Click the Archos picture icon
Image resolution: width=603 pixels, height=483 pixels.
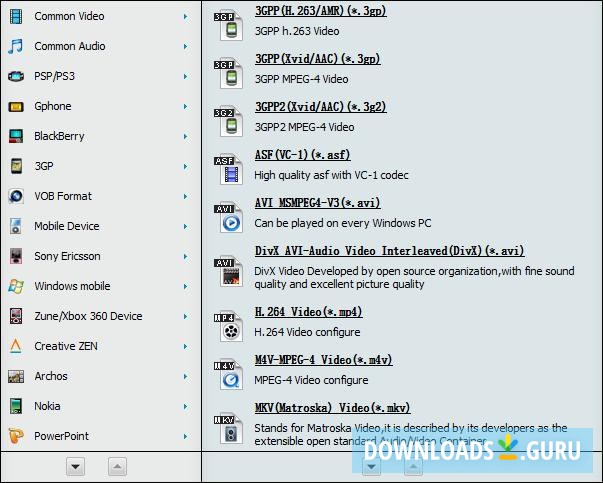pyautogui.click(x=16, y=376)
